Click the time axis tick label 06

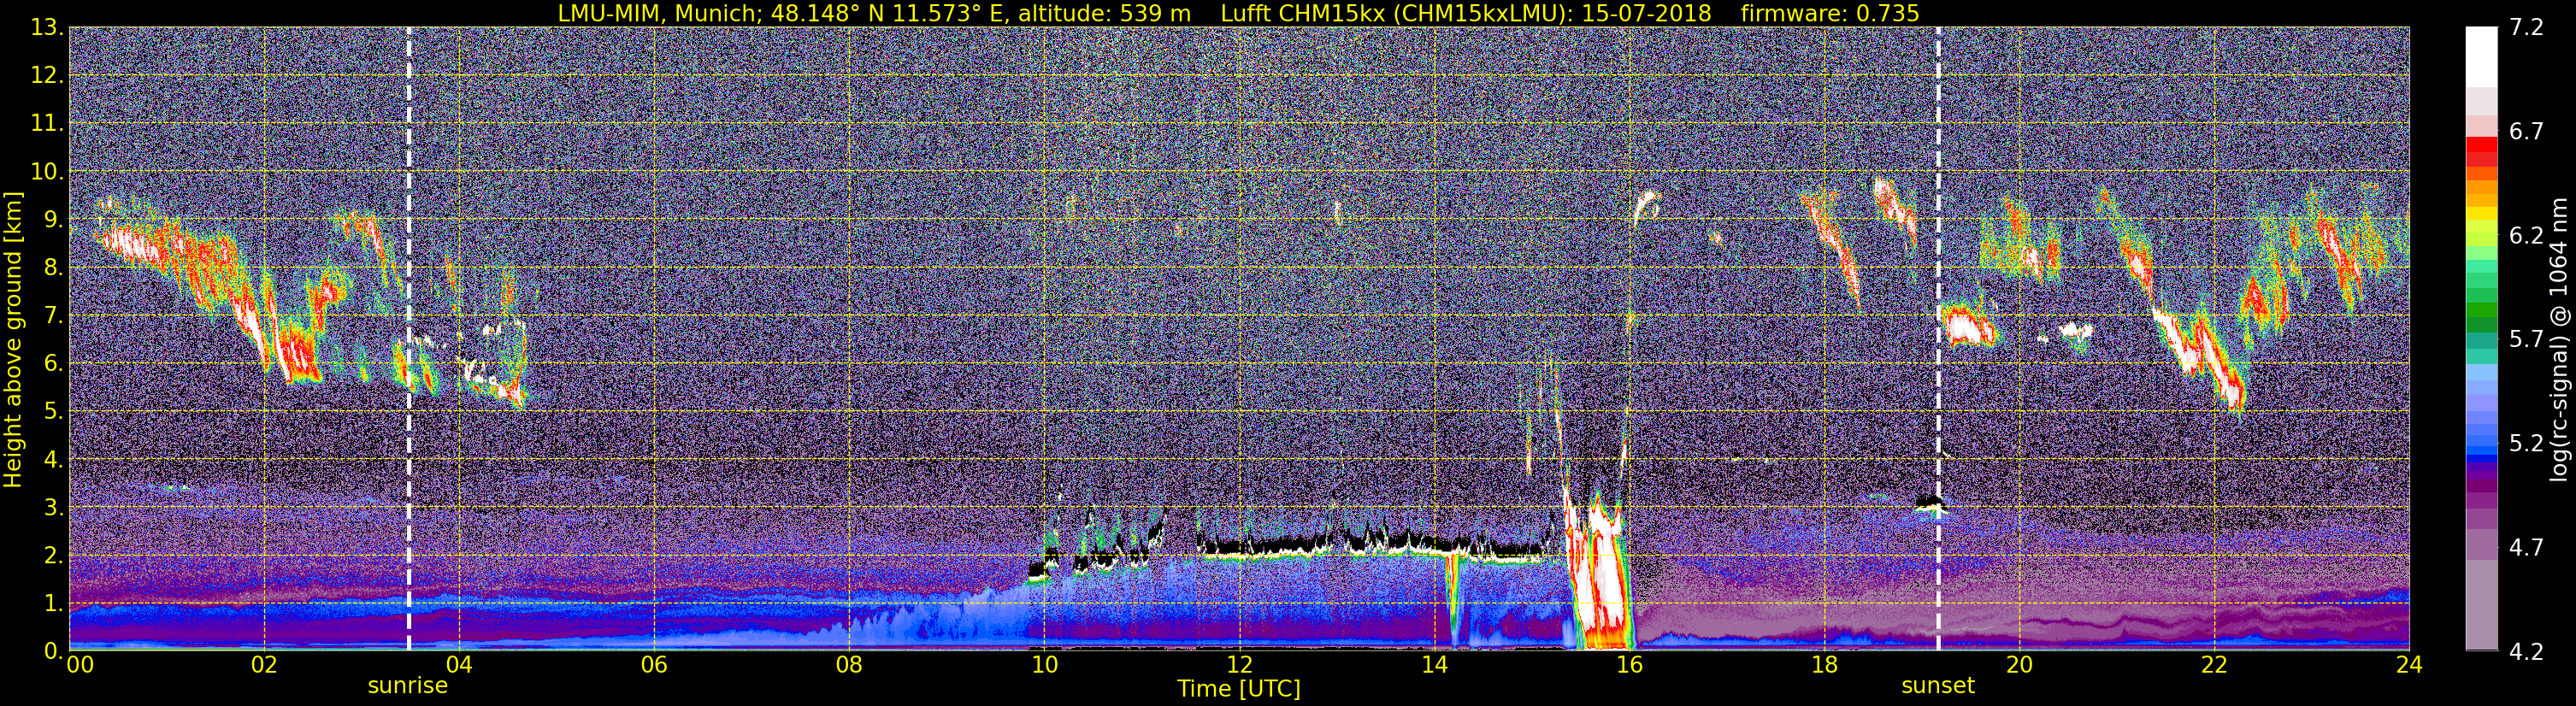click(x=653, y=665)
